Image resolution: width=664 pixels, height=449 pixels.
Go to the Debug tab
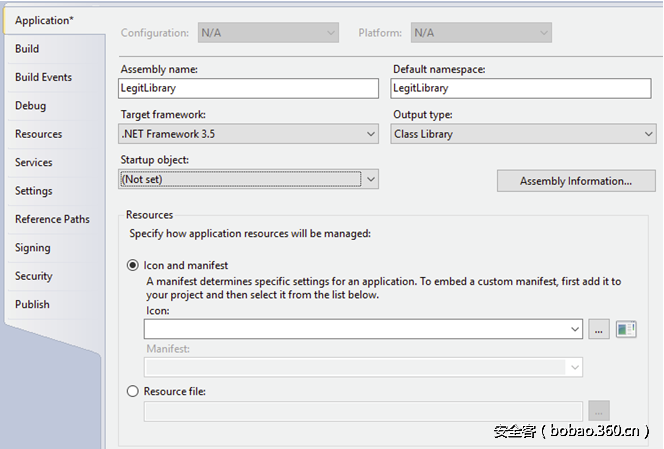30,106
